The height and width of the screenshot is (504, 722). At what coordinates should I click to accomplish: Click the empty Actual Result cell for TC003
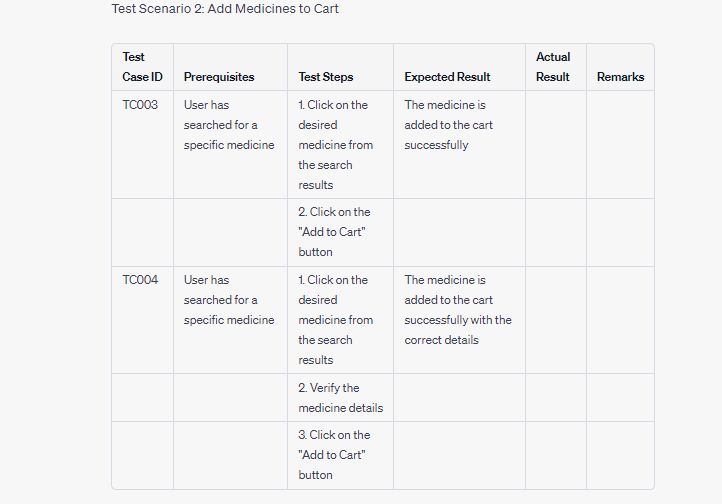point(556,145)
